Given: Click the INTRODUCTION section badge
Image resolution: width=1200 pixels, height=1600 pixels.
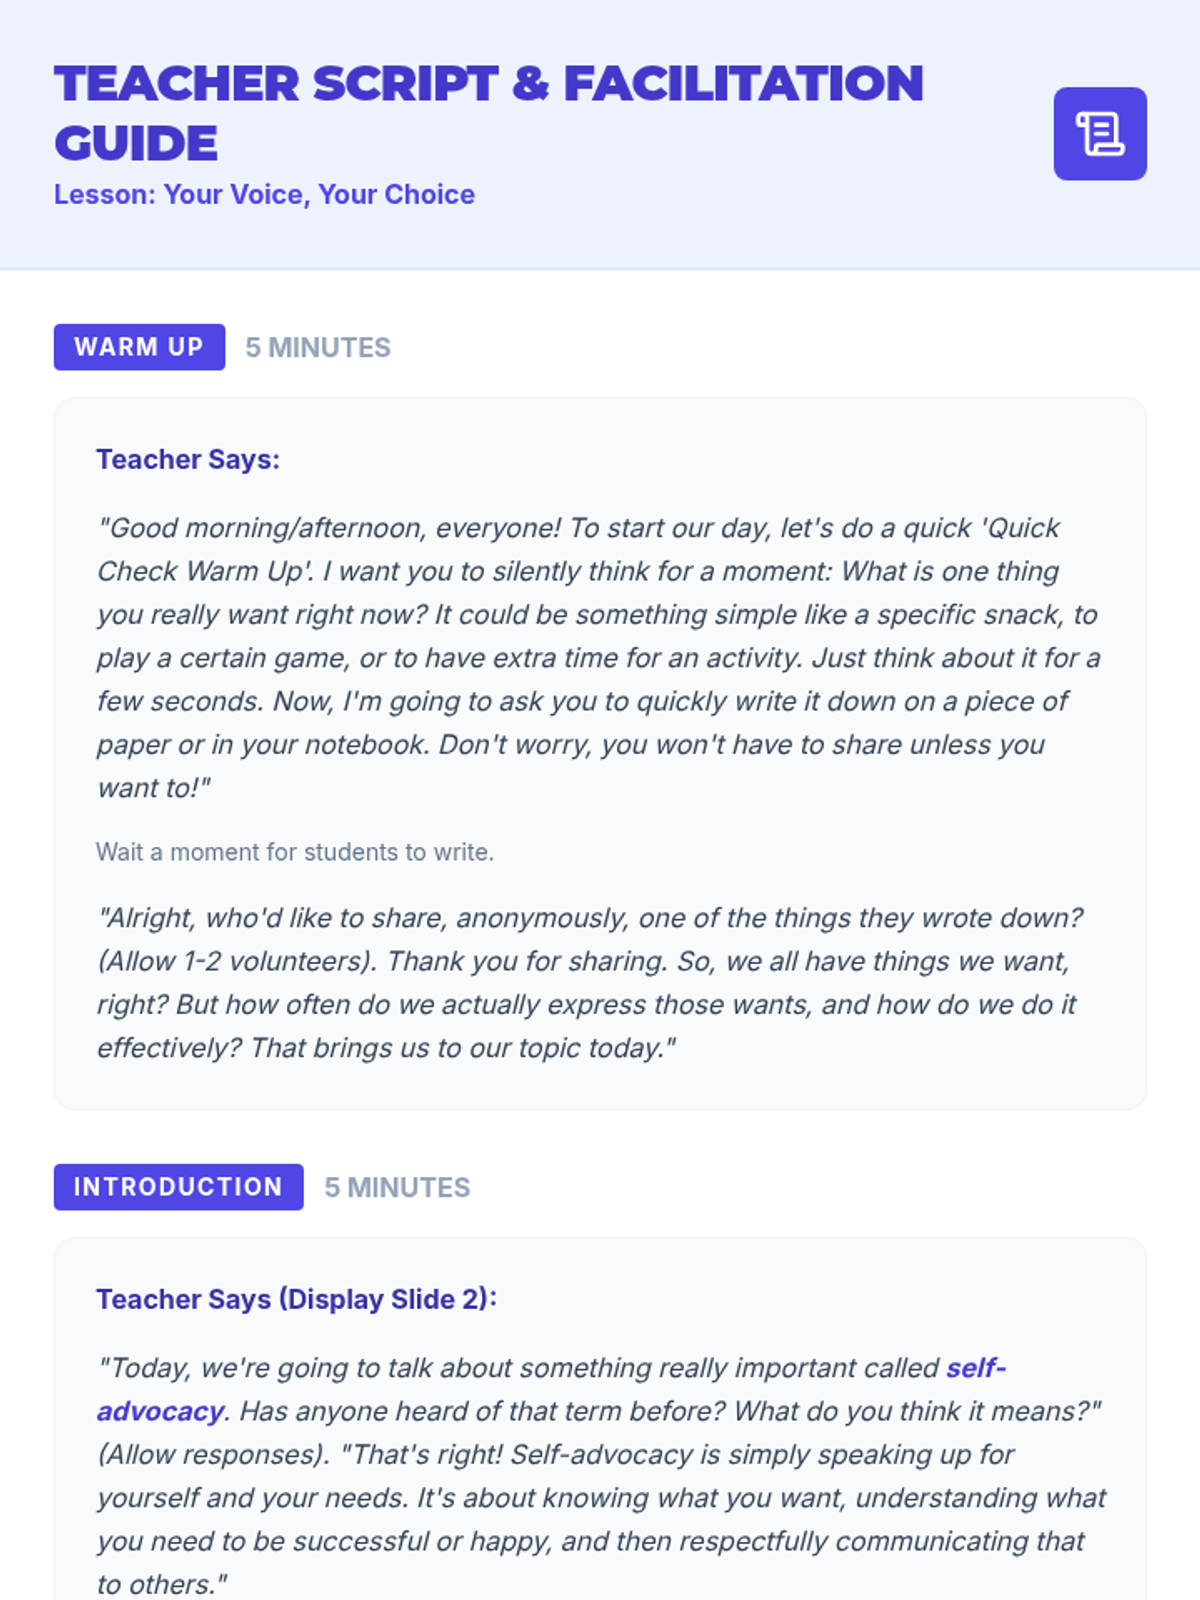Looking at the screenshot, I should pos(178,1187).
